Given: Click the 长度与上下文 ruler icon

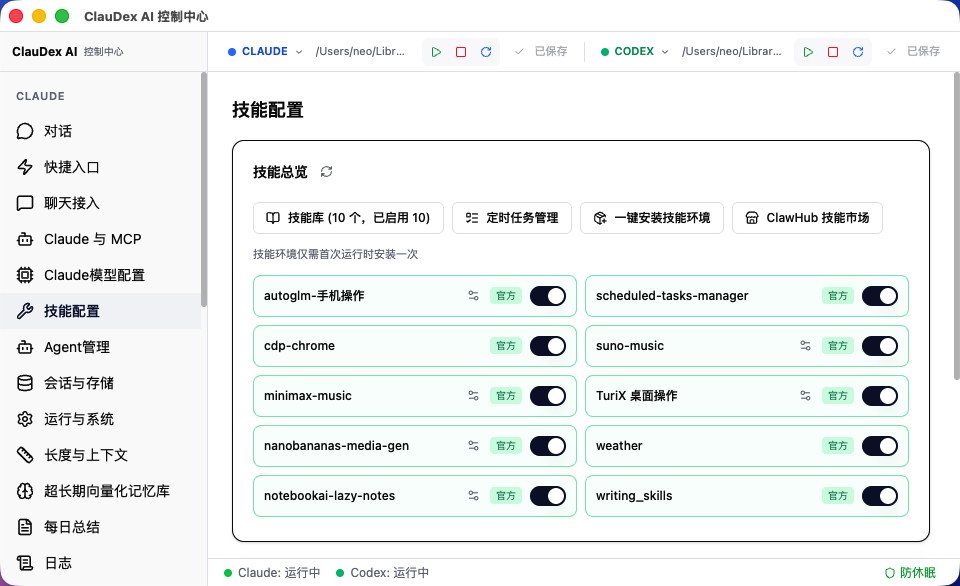Looking at the screenshot, I should (24, 455).
